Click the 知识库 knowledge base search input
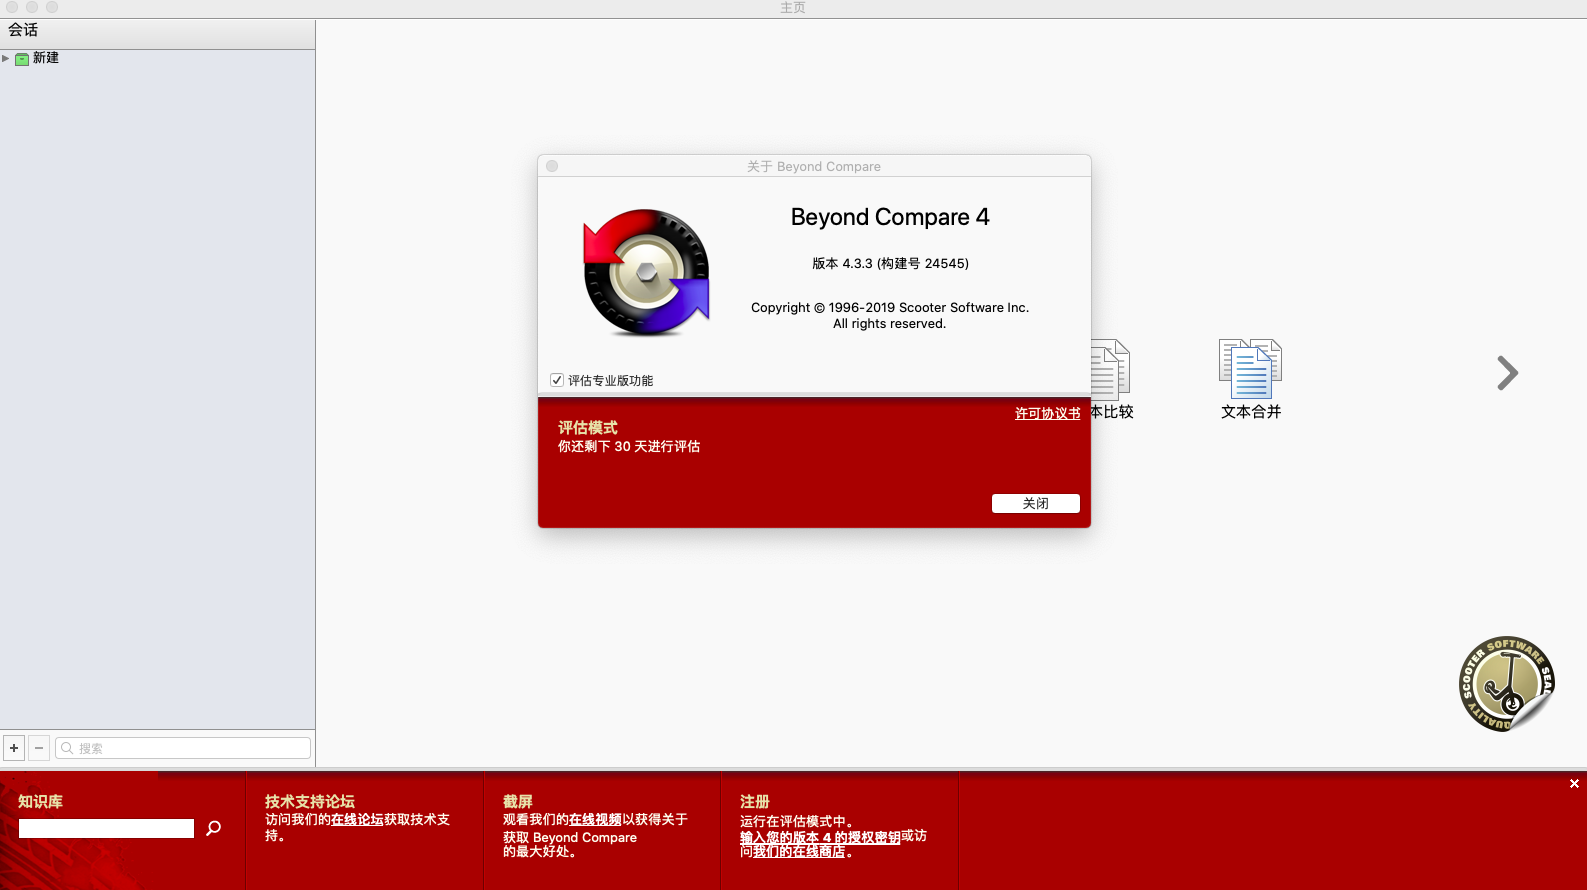The image size is (1587, 890). pyautogui.click(x=106, y=828)
